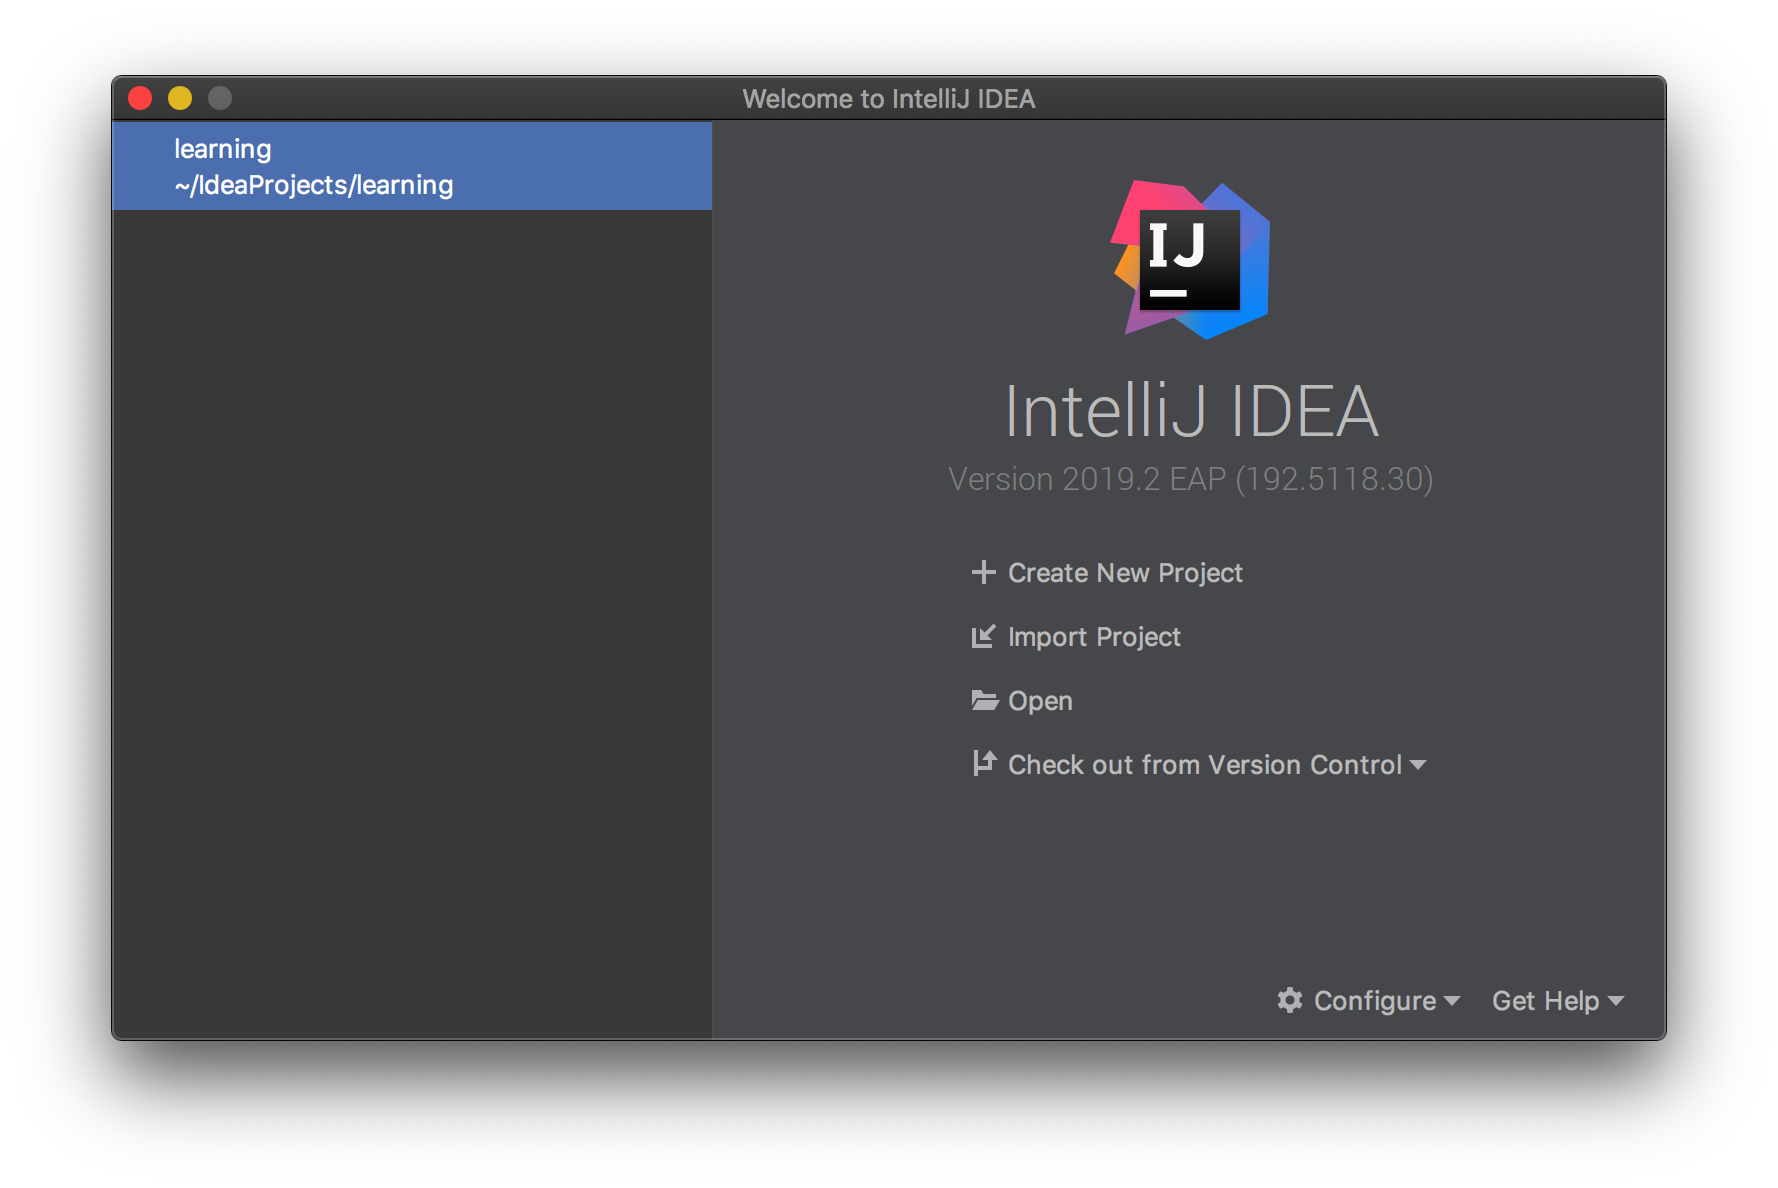This screenshot has height=1188, width=1778.
Task: Open the Get Help menu
Action: (1546, 1001)
